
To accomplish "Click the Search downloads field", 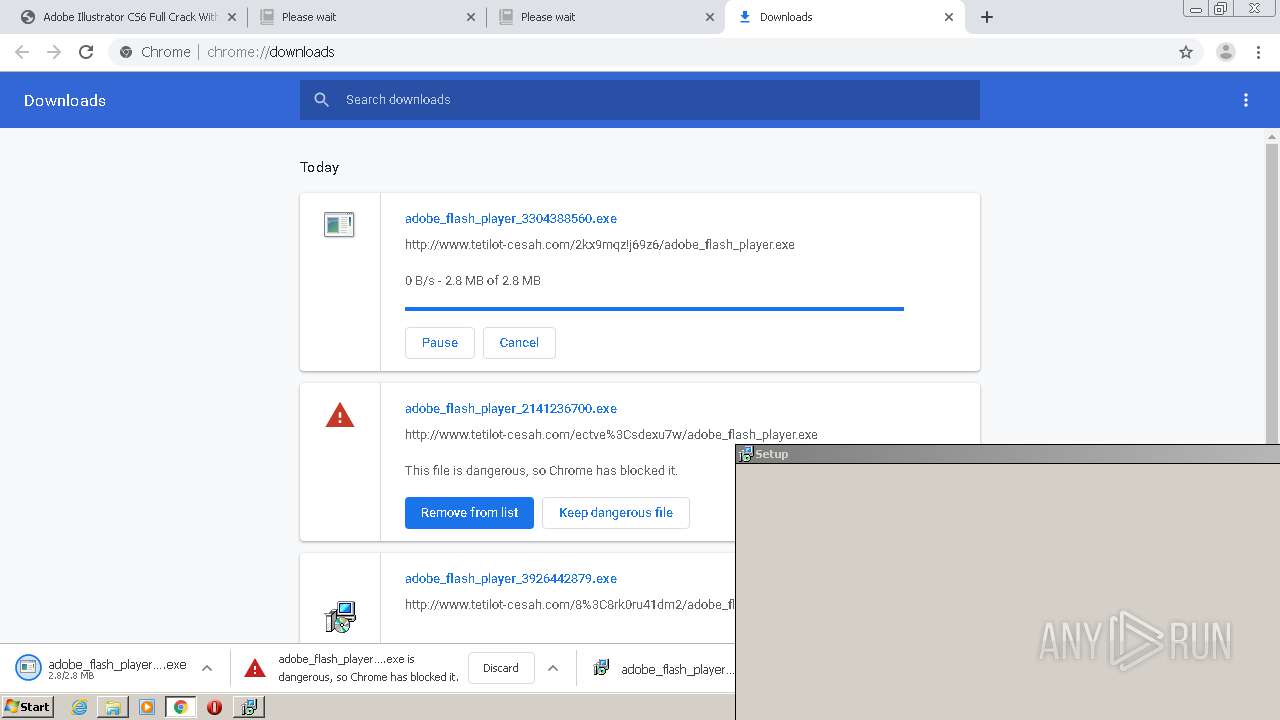I will click(x=640, y=100).
